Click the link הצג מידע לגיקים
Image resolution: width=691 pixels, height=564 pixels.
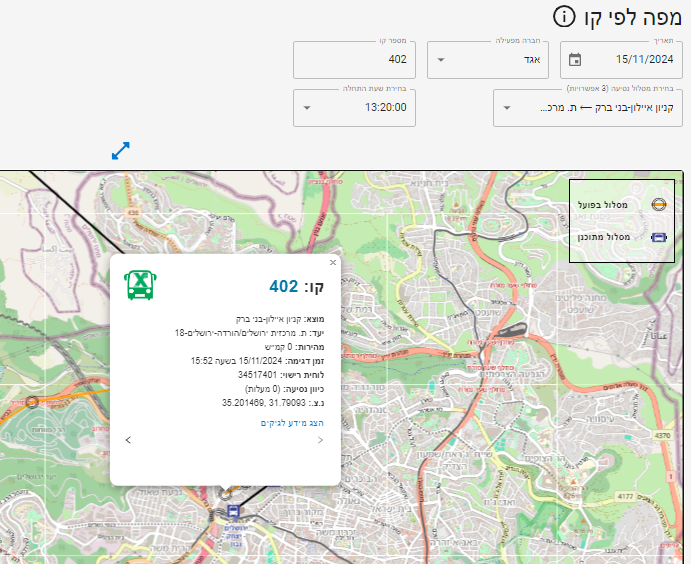(292, 423)
